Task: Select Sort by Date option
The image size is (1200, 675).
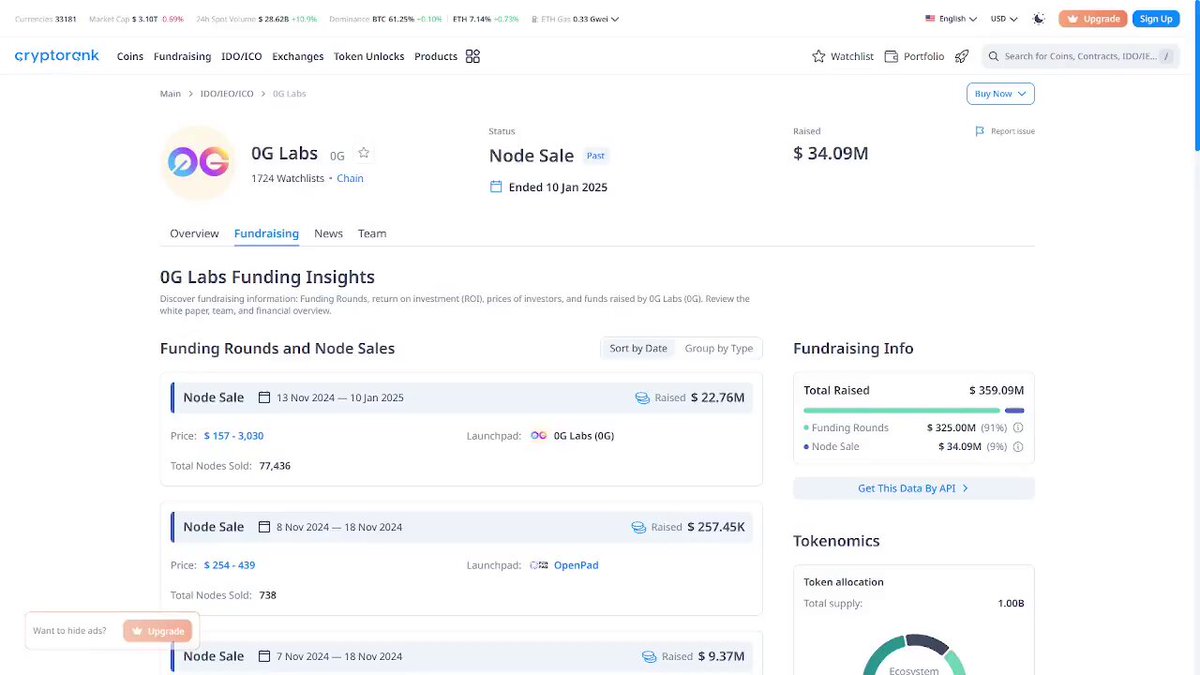Action: pos(638,349)
